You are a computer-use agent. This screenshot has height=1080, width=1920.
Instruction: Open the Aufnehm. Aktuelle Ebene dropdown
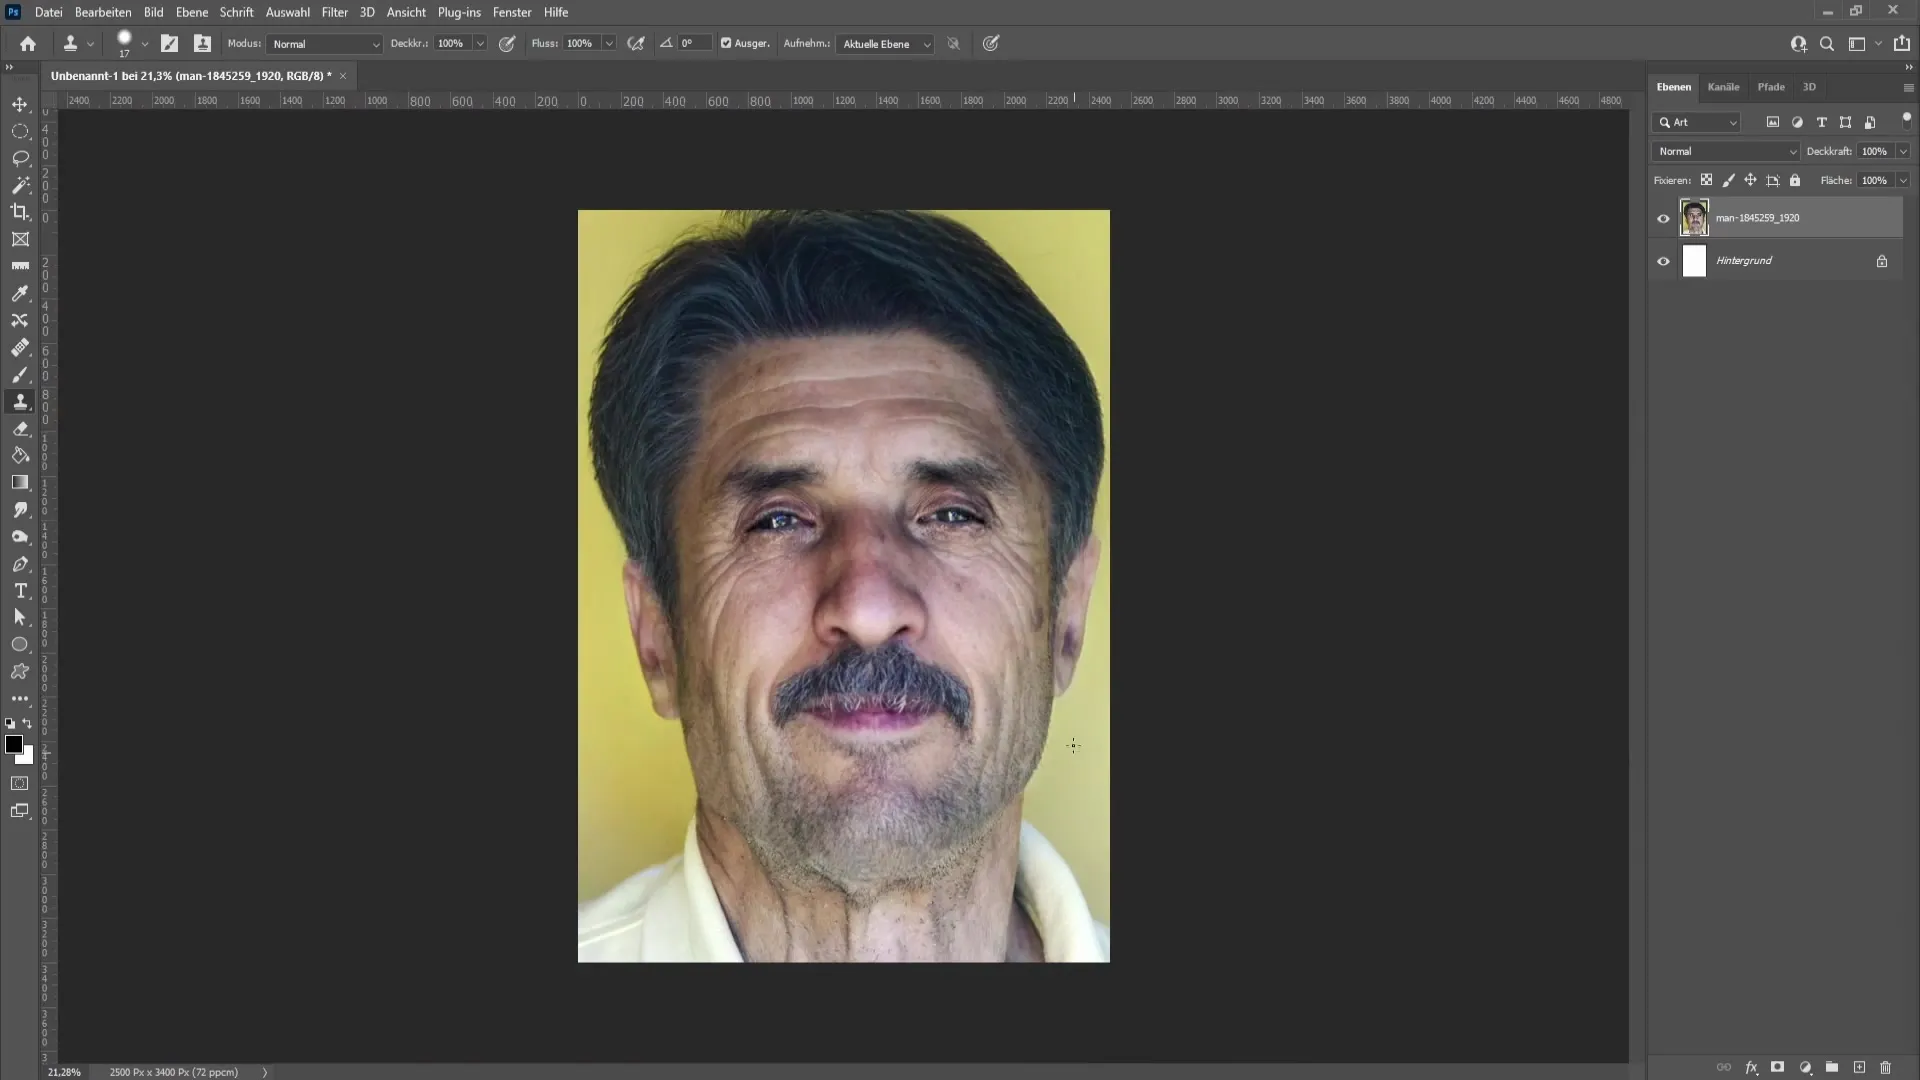[886, 44]
